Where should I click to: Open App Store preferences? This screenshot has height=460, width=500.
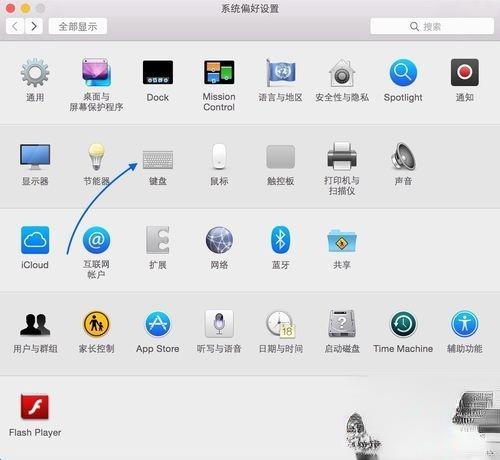tap(158, 324)
